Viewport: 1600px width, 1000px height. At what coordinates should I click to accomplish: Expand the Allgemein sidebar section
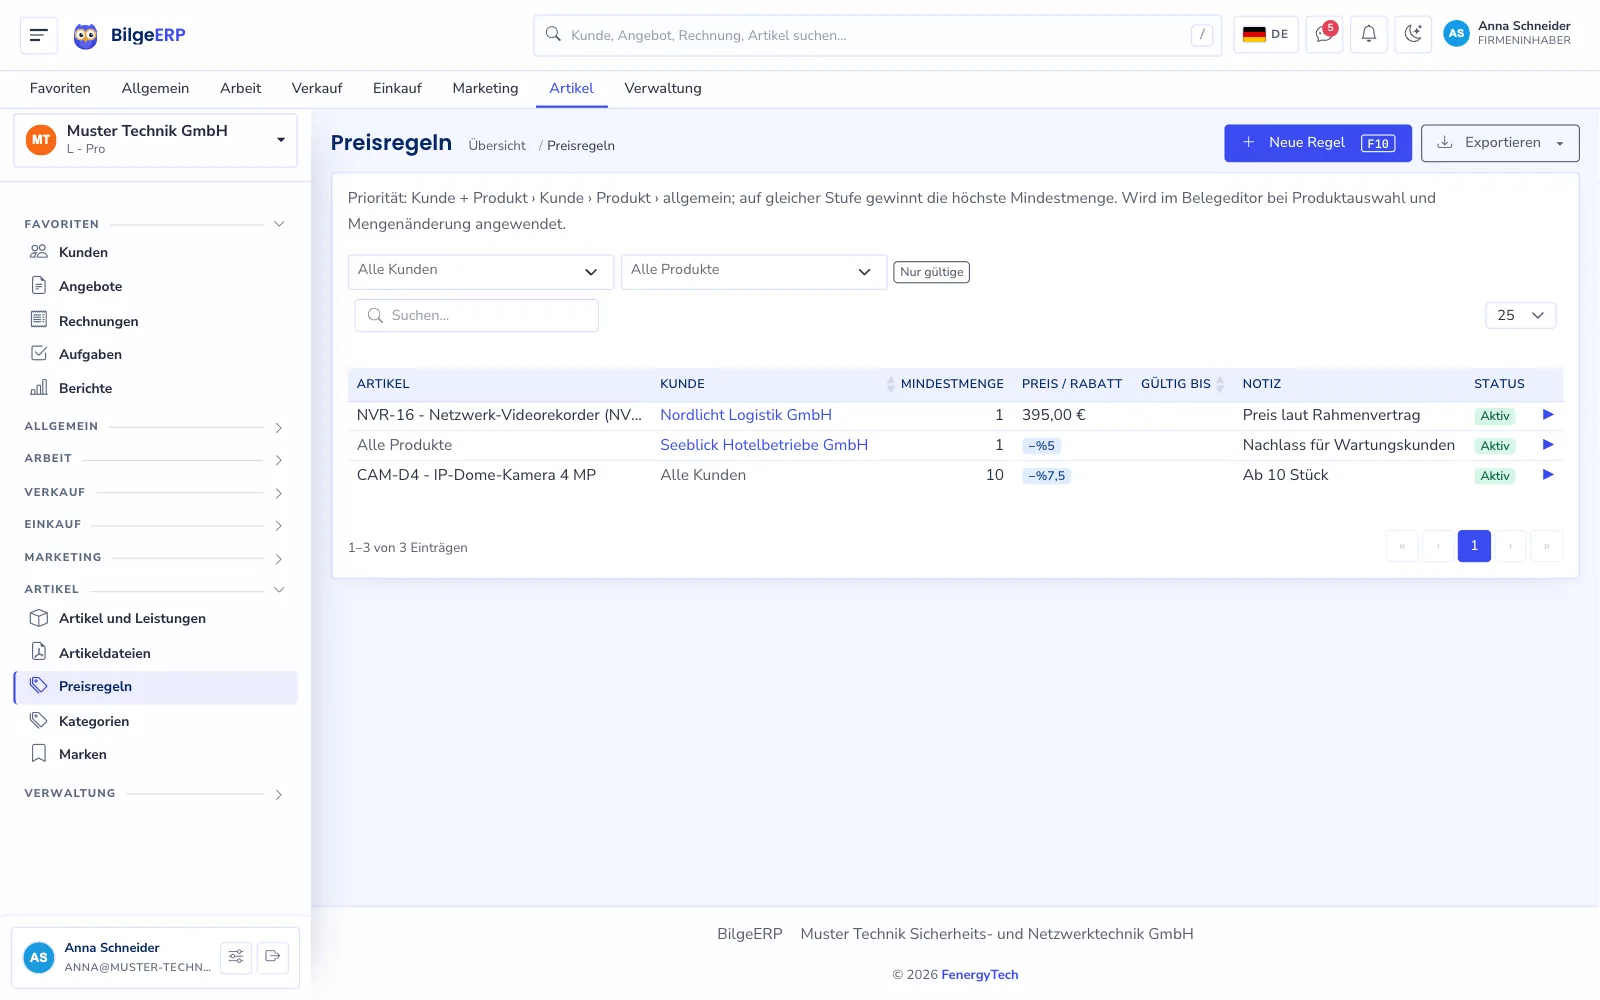point(154,427)
